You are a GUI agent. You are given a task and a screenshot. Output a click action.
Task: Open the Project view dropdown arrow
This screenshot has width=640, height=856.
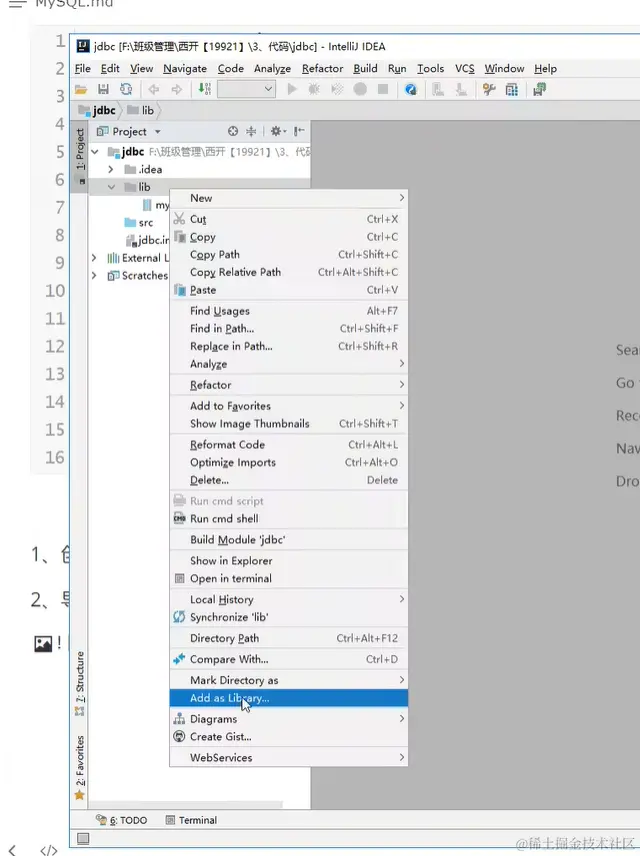point(158,132)
